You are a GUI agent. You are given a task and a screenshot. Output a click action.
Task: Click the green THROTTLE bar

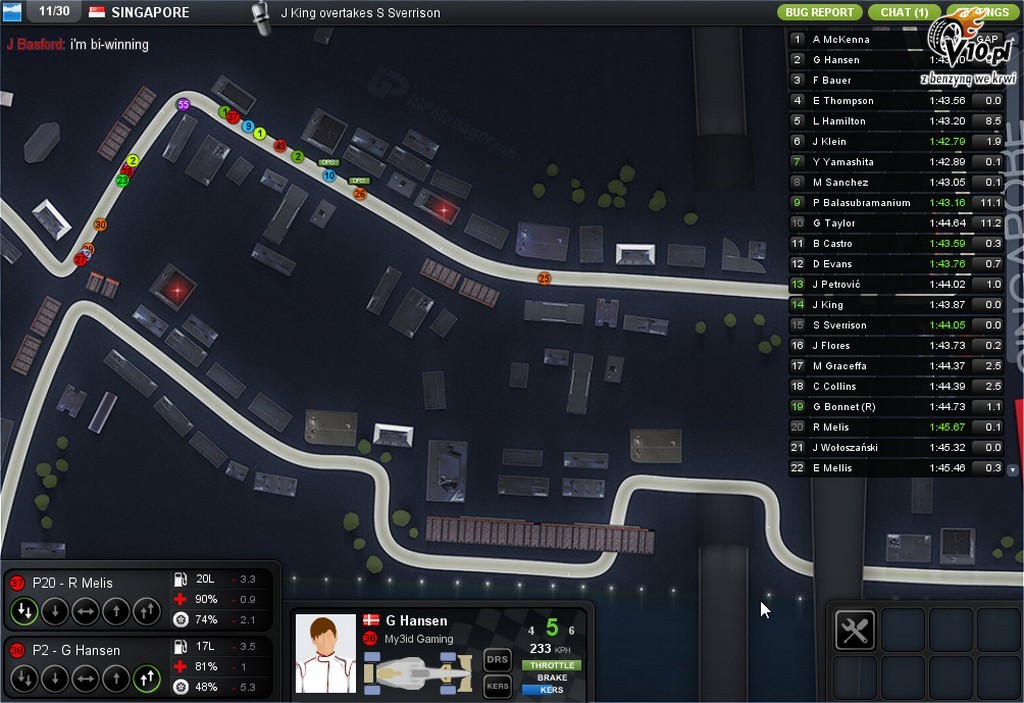coord(552,665)
